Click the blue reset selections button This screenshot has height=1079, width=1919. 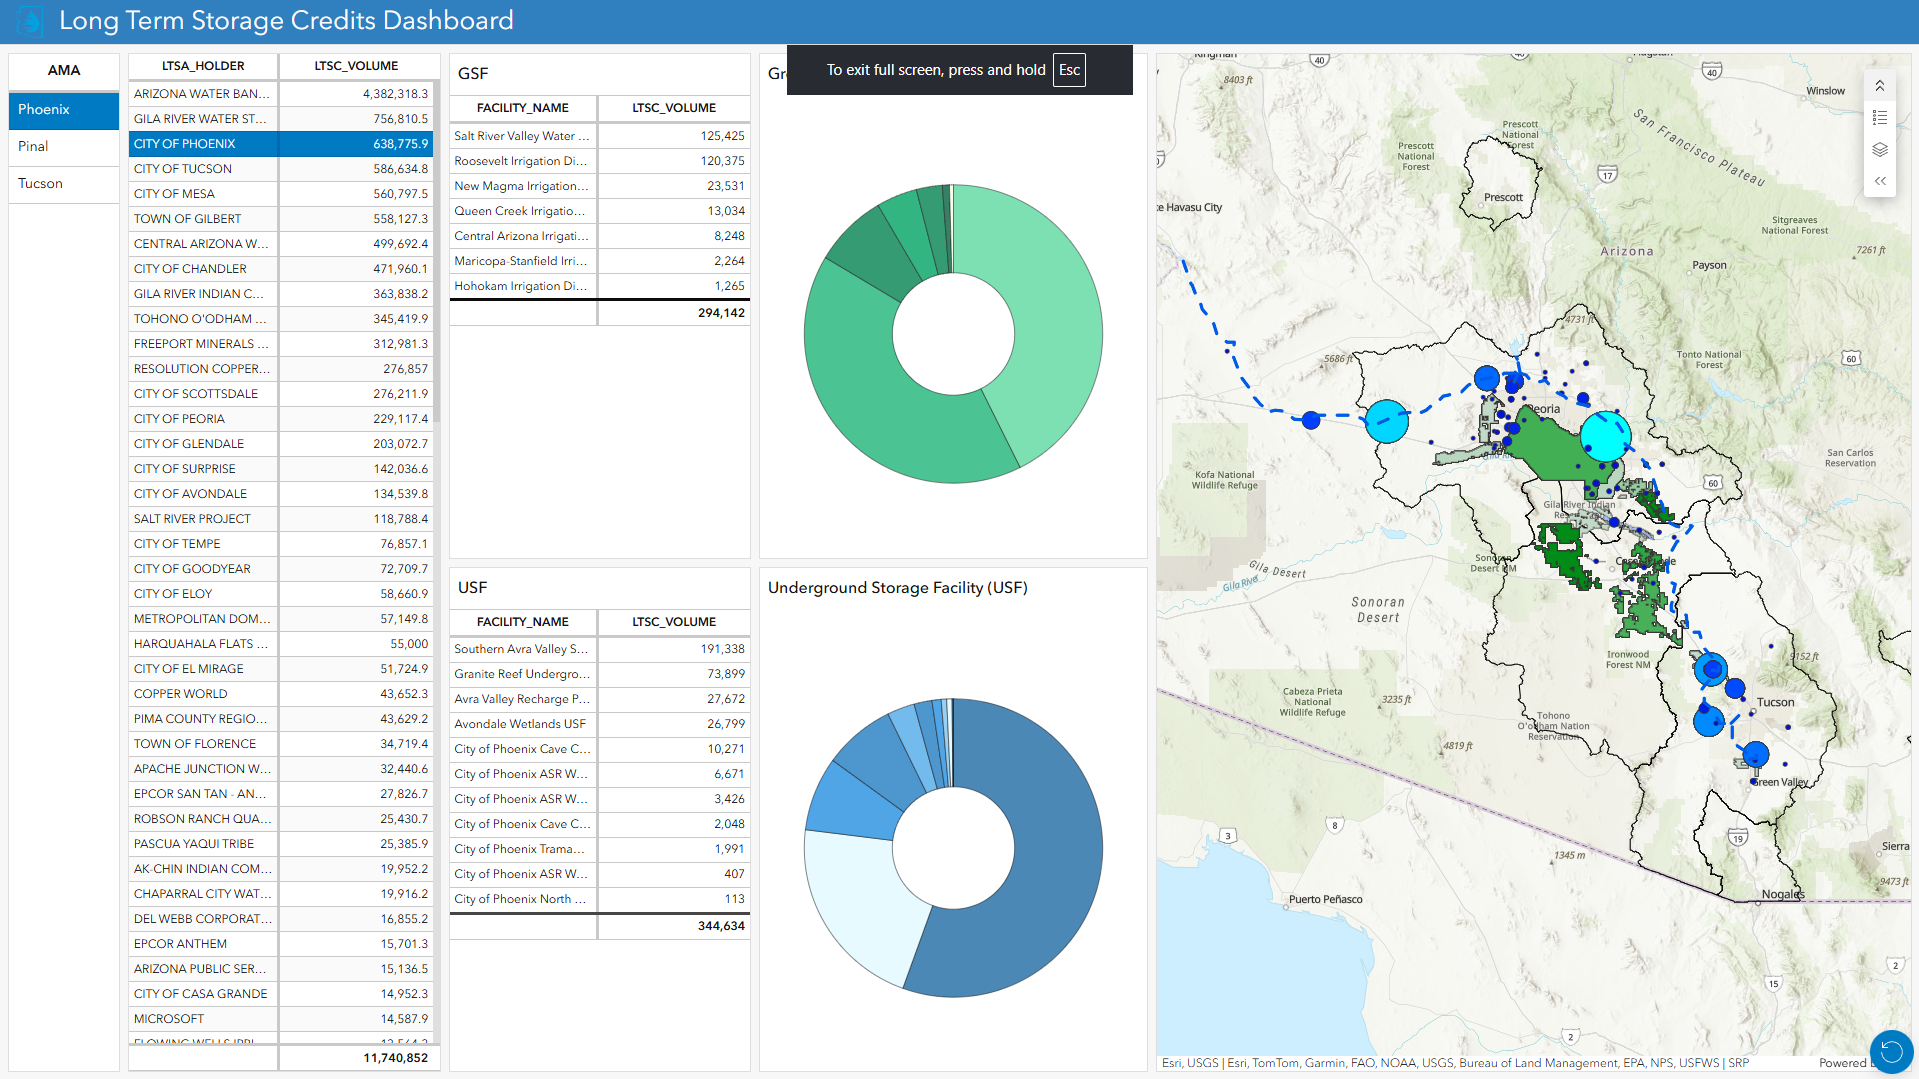click(1890, 1051)
